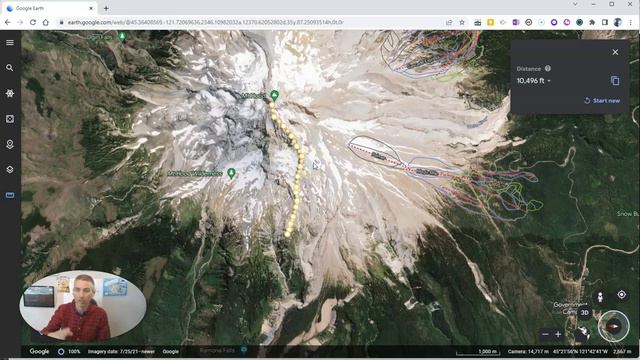Open the Google Earth hamburger menu

click(10, 42)
